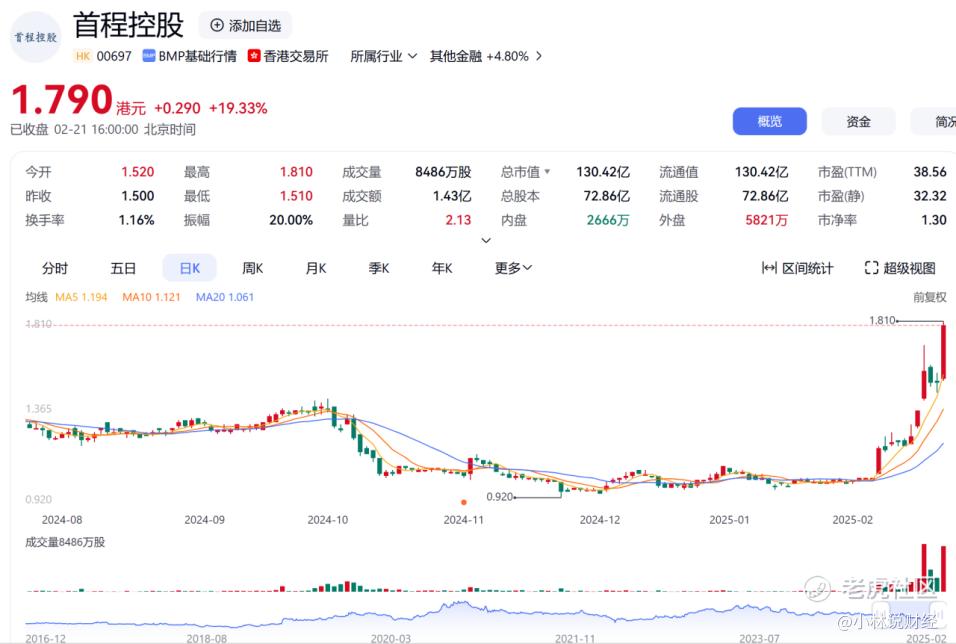Click the plus icon in 添加自选

point(216,25)
